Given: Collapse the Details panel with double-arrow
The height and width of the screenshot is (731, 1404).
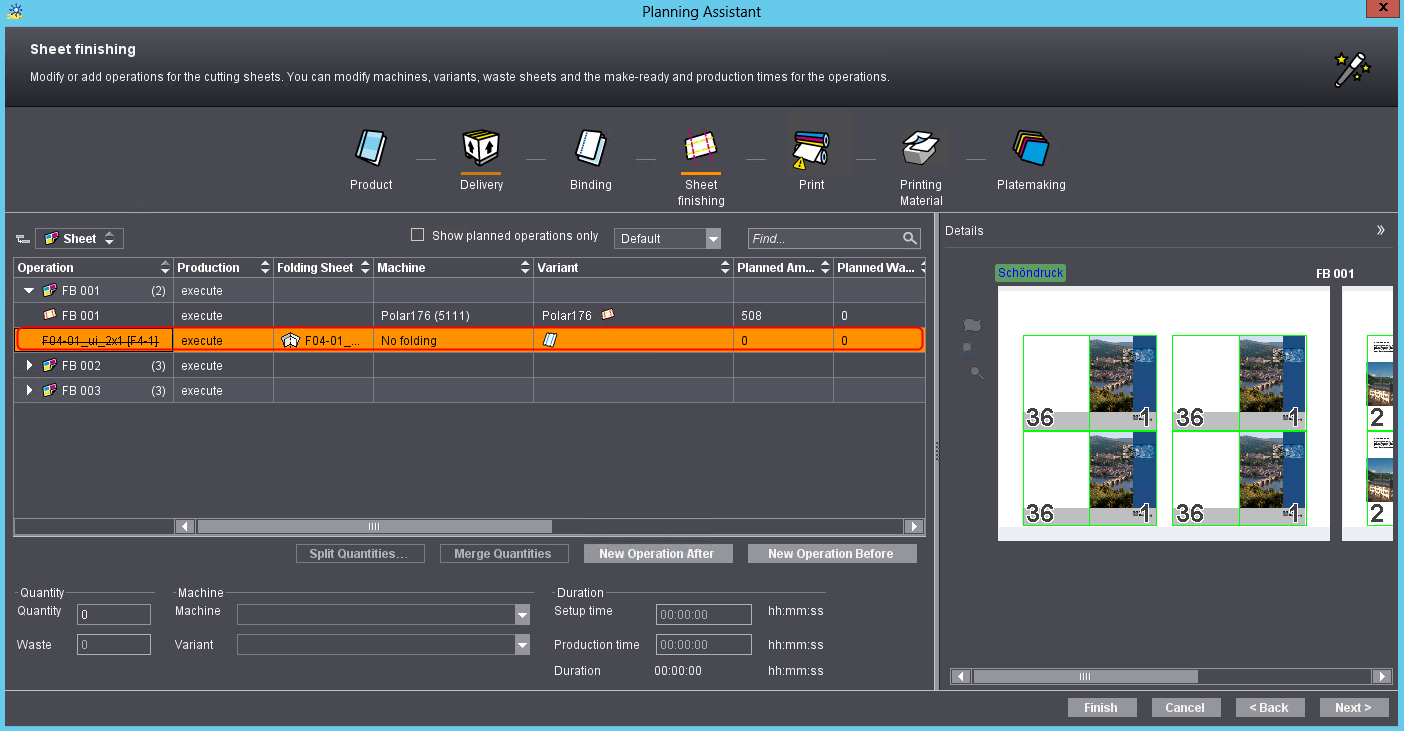Looking at the screenshot, I should tap(1380, 230).
